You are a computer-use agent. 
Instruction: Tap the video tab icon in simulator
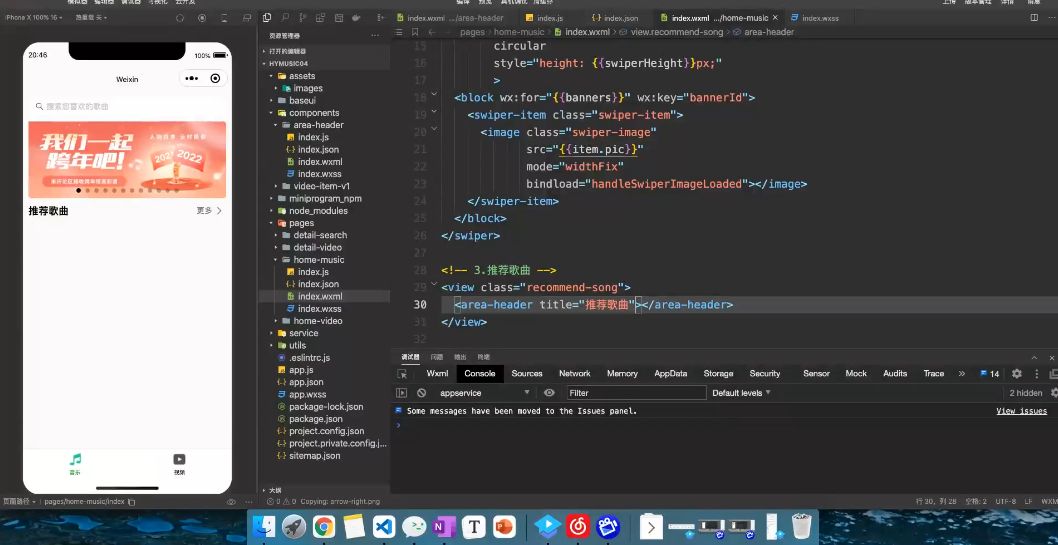tap(179, 460)
